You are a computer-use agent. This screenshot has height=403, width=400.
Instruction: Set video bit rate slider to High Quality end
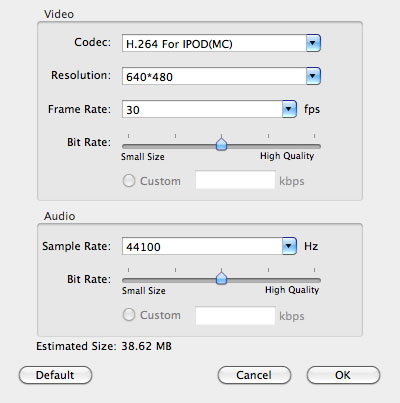tap(314, 146)
